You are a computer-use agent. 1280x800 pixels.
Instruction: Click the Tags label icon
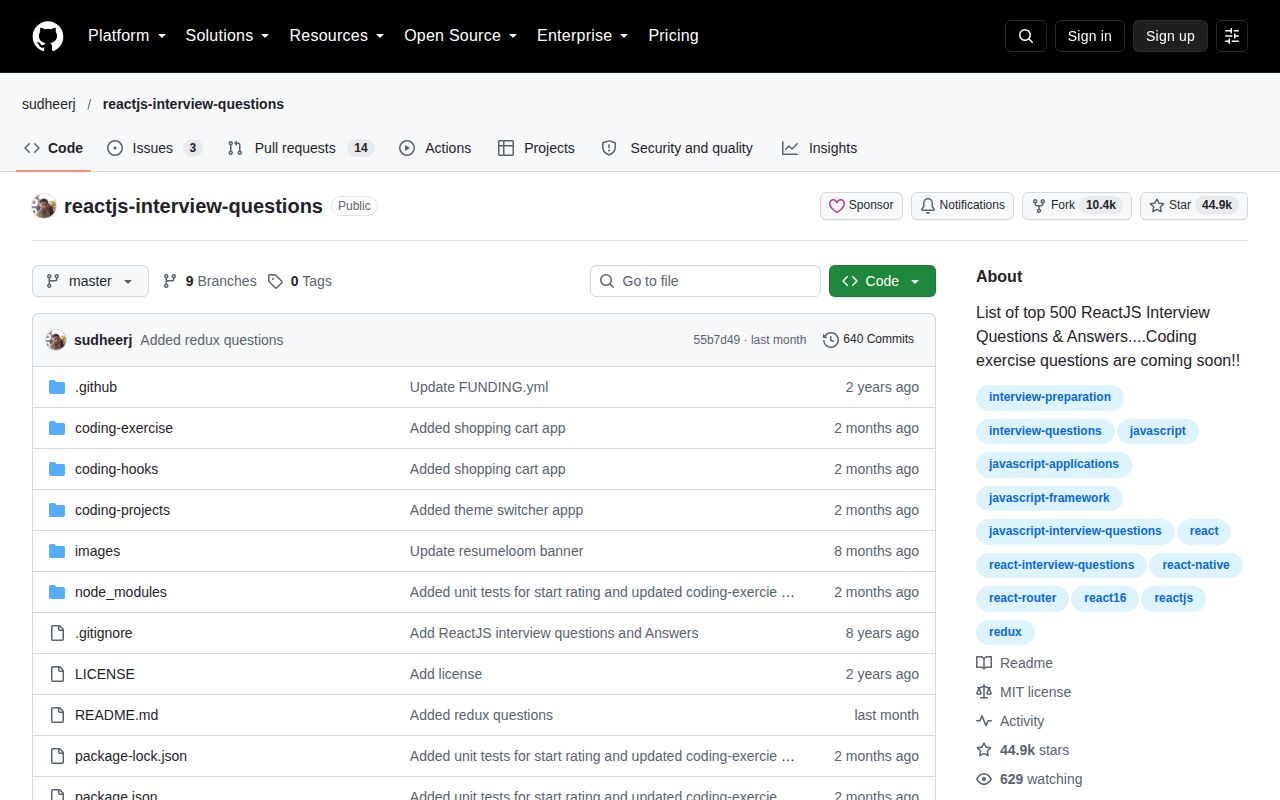[275, 281]
